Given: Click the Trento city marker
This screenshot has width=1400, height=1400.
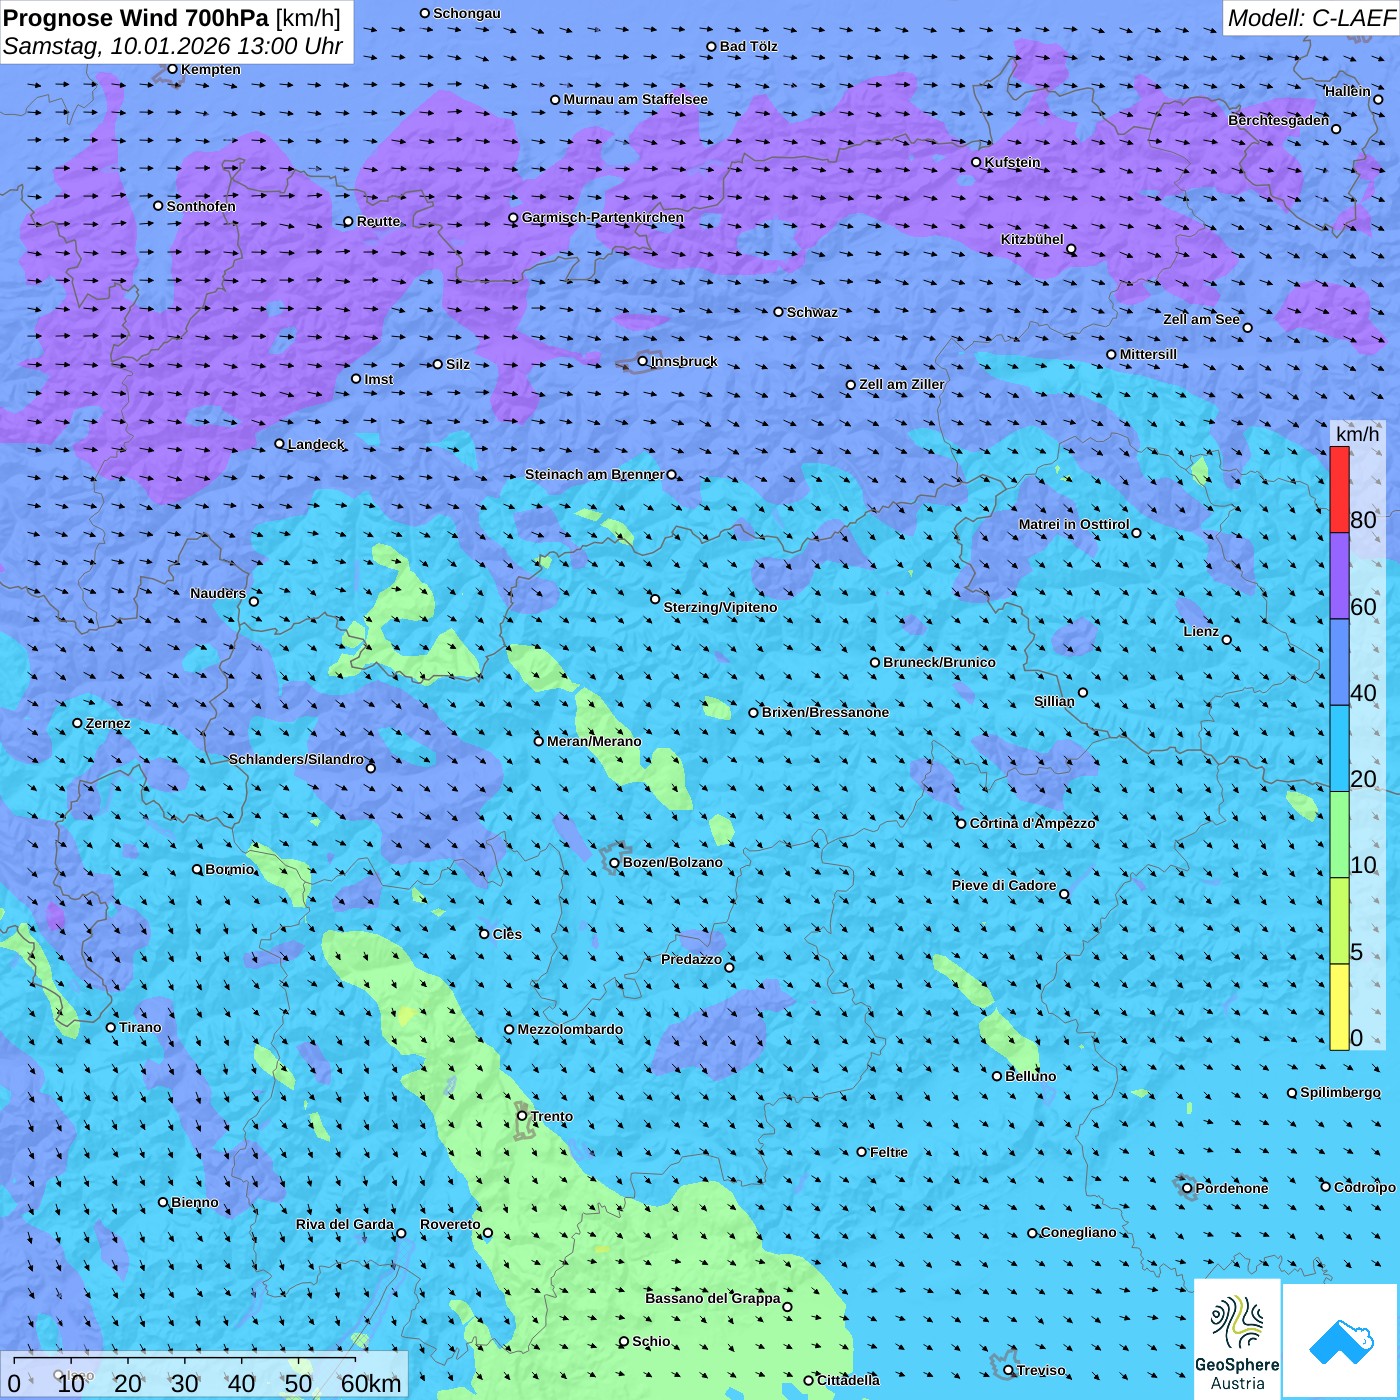Looking at the screenshot, I should [x=522, y=1116].
